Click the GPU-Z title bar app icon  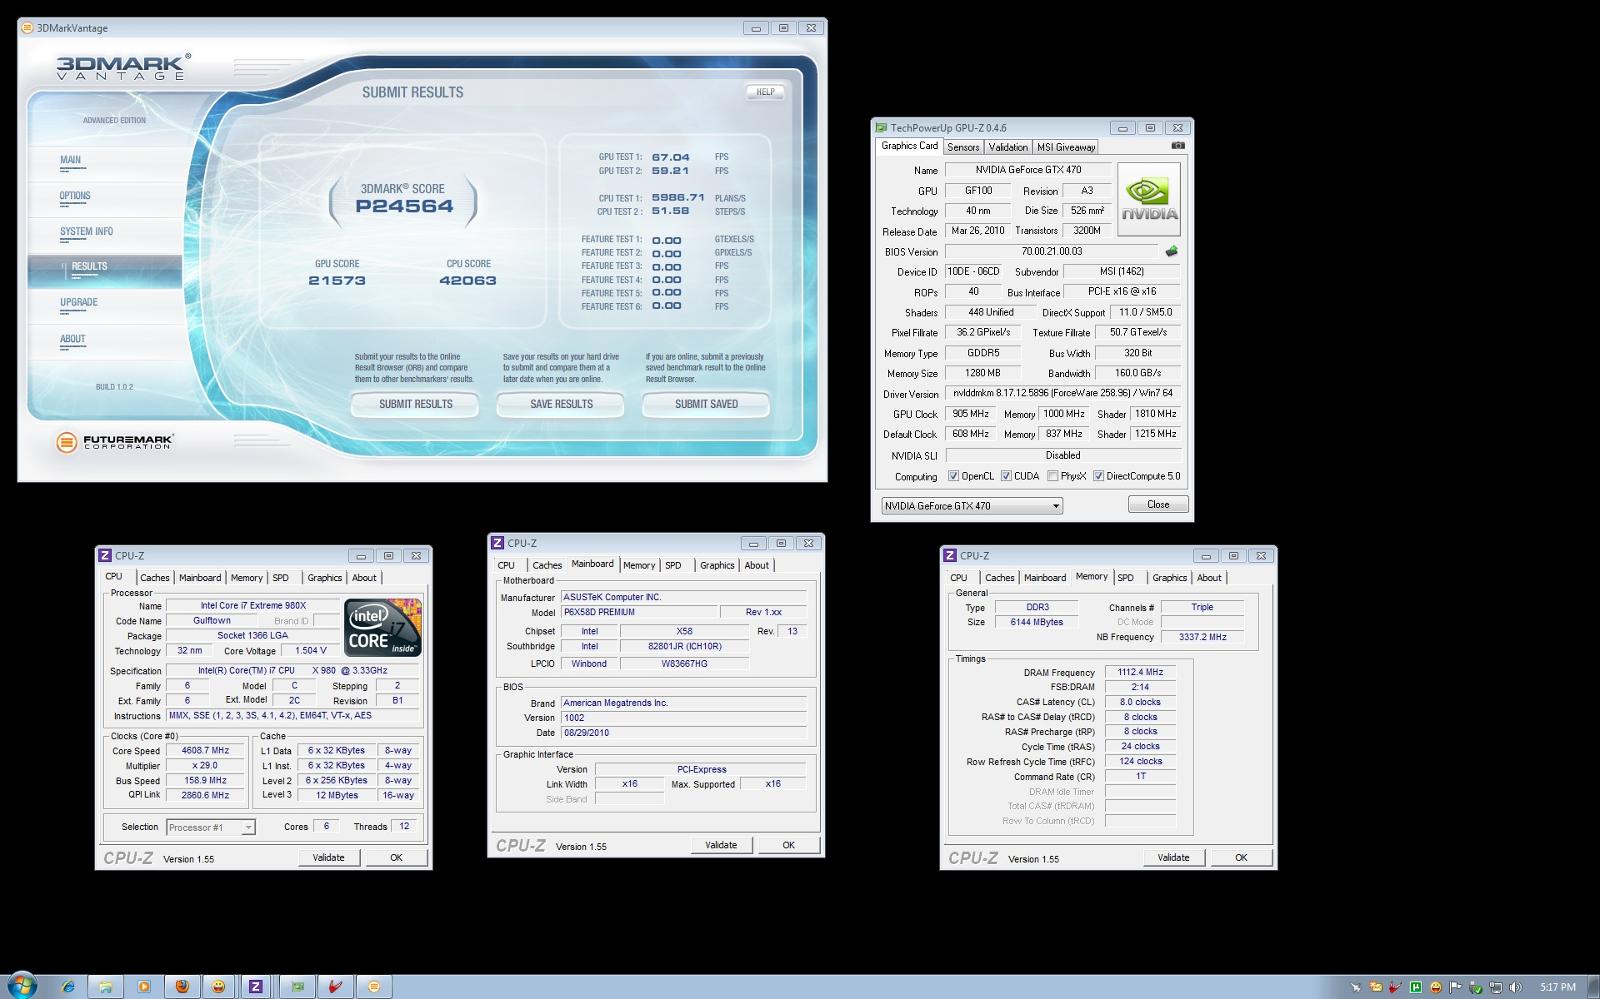click(881, 128)
